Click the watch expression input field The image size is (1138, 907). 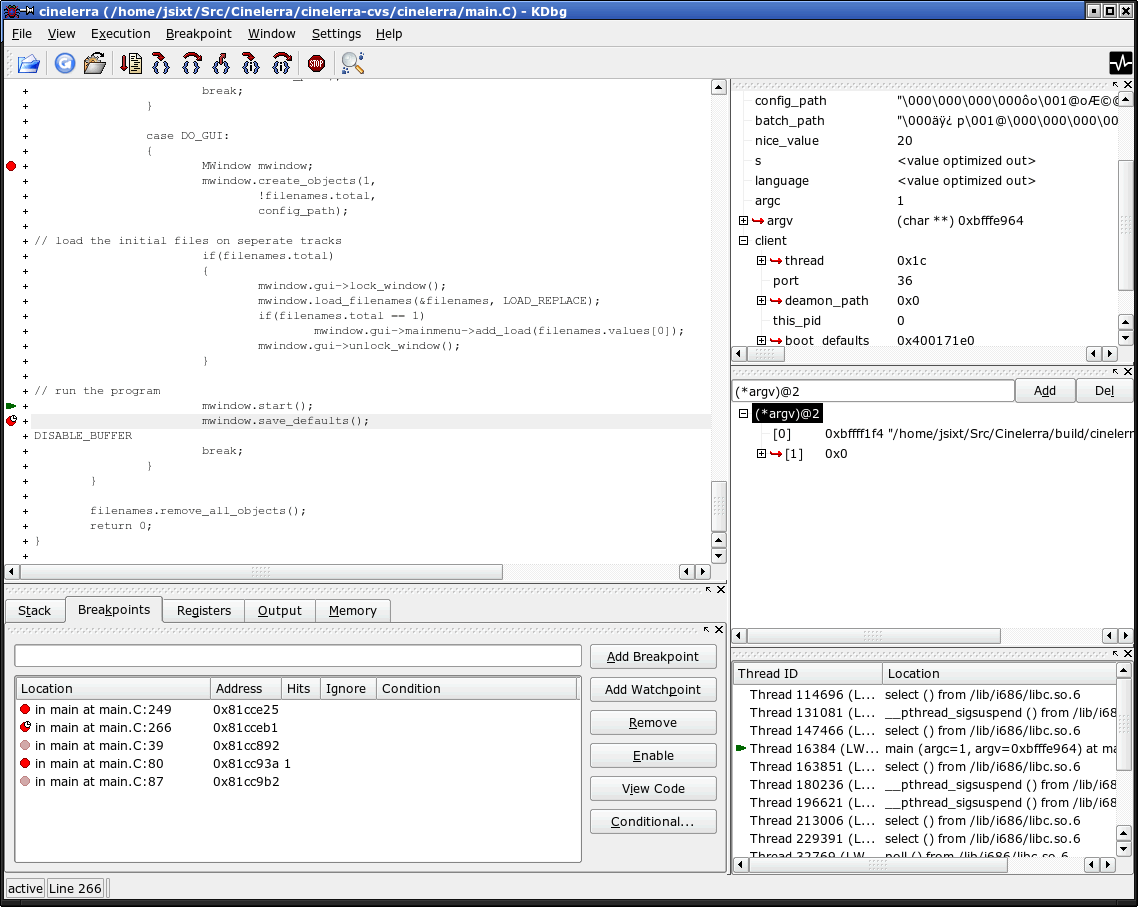(873, 391)
